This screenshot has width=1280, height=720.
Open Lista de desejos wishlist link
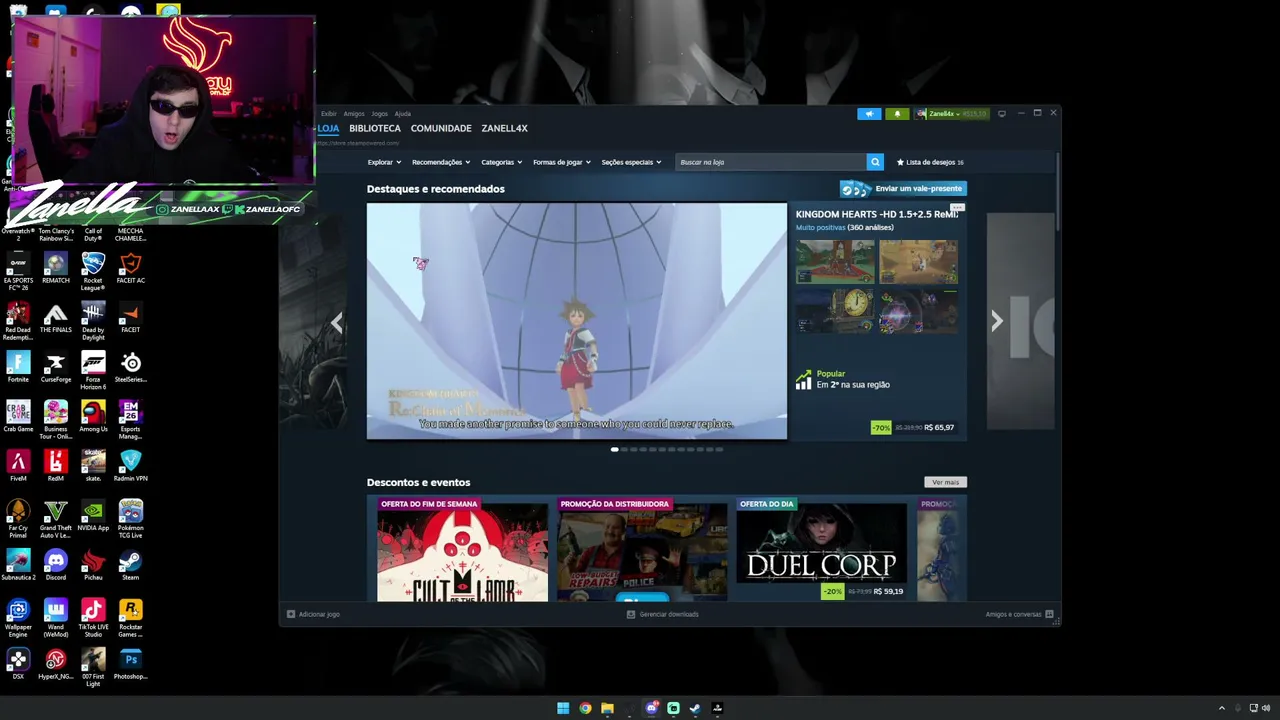(x=930, y=162)
